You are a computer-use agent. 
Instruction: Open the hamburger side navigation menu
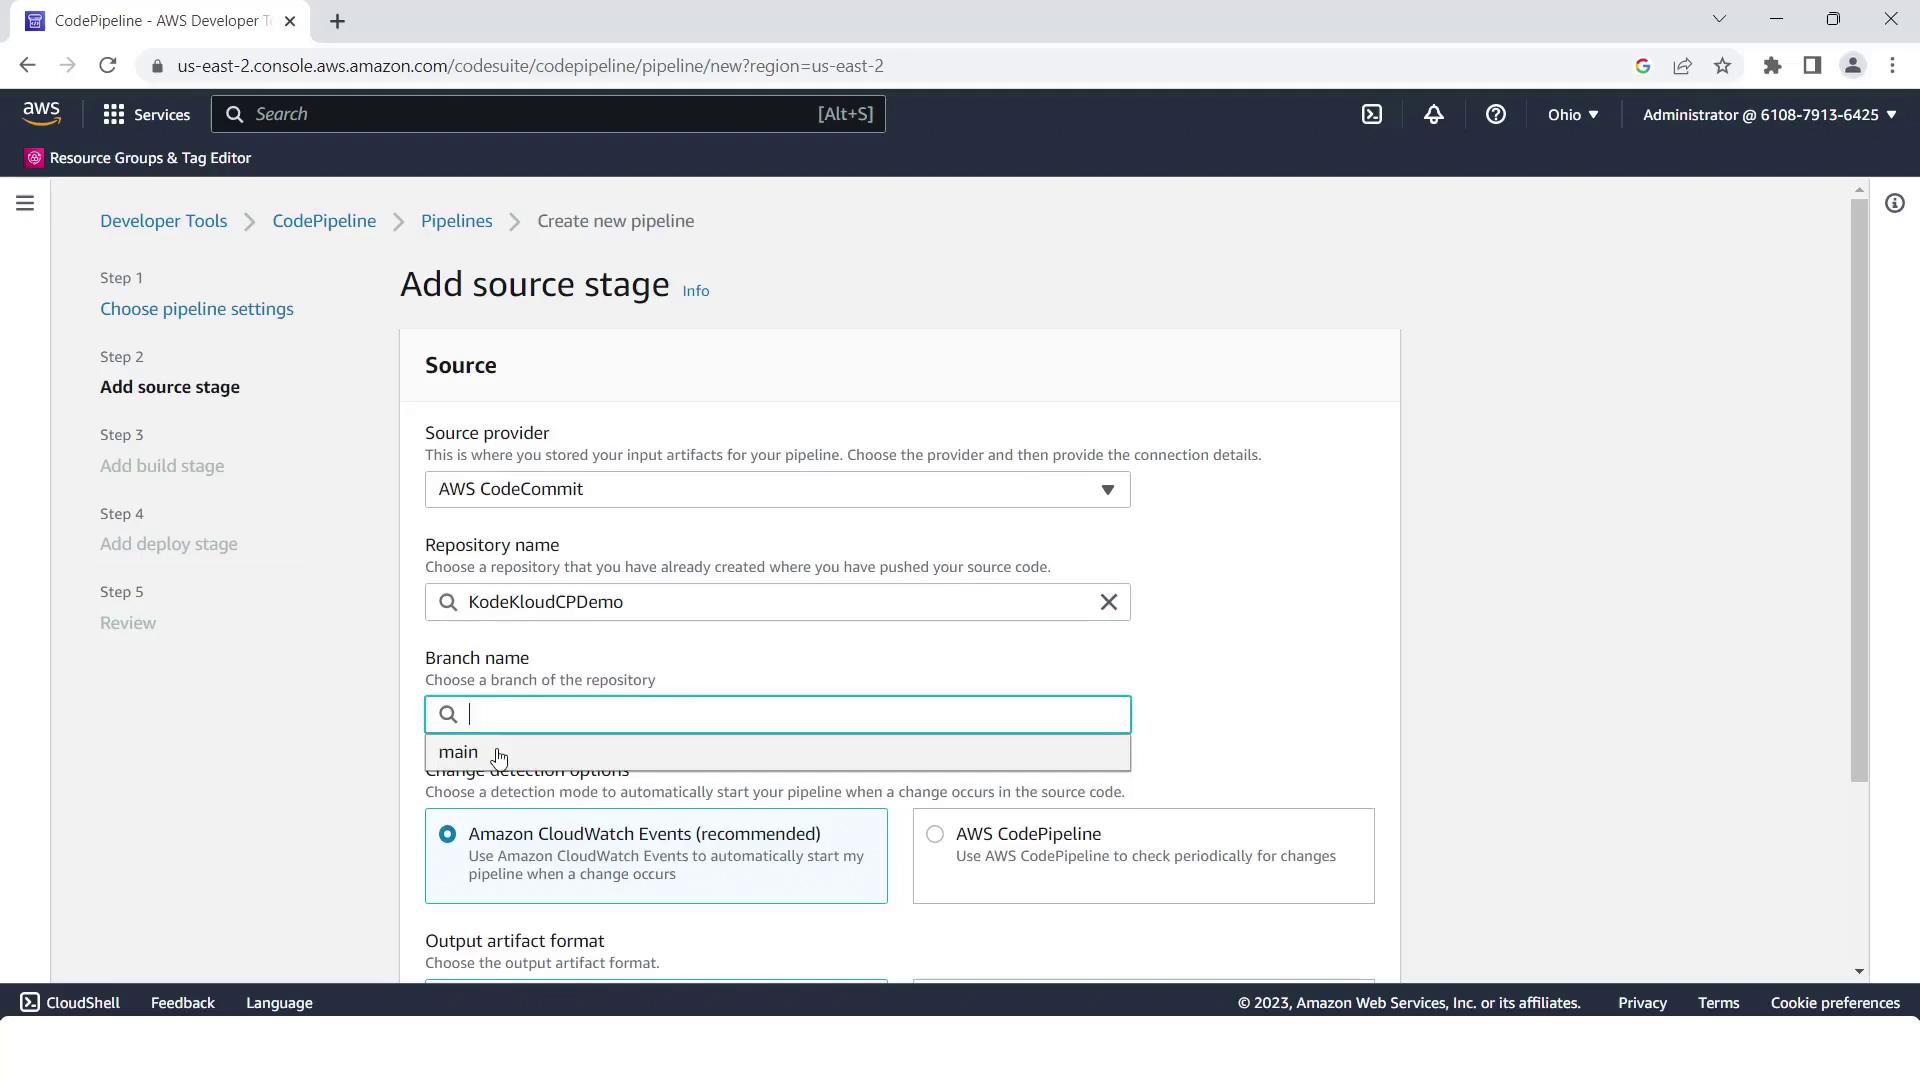(25, 204)
